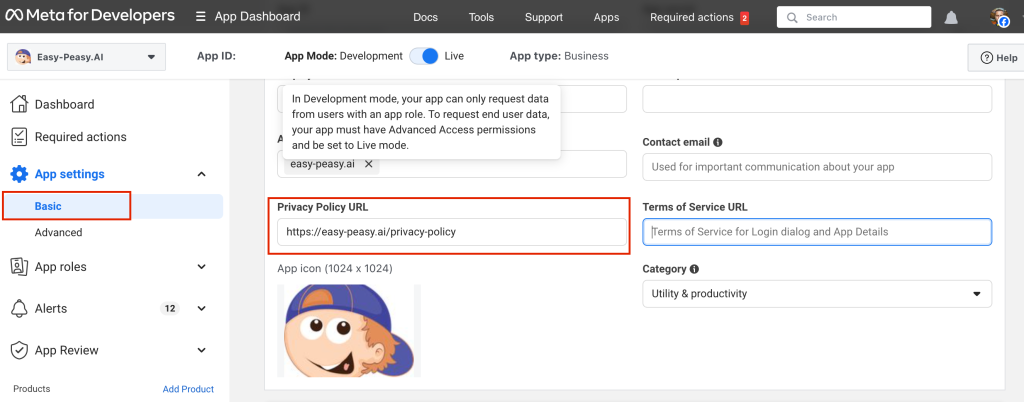Click the app icon thumbnail image
The image size is (1024, 402).
coord(348,330)
